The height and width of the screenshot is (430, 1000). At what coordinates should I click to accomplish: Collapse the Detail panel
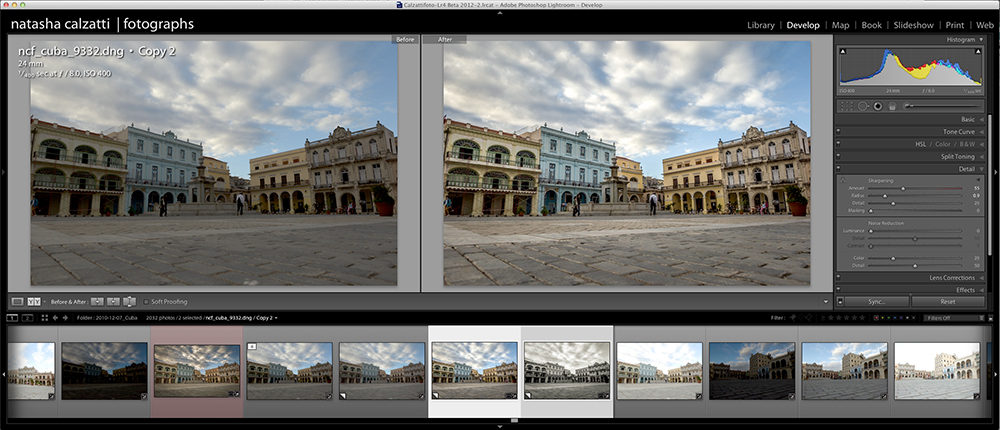point(981,169)
